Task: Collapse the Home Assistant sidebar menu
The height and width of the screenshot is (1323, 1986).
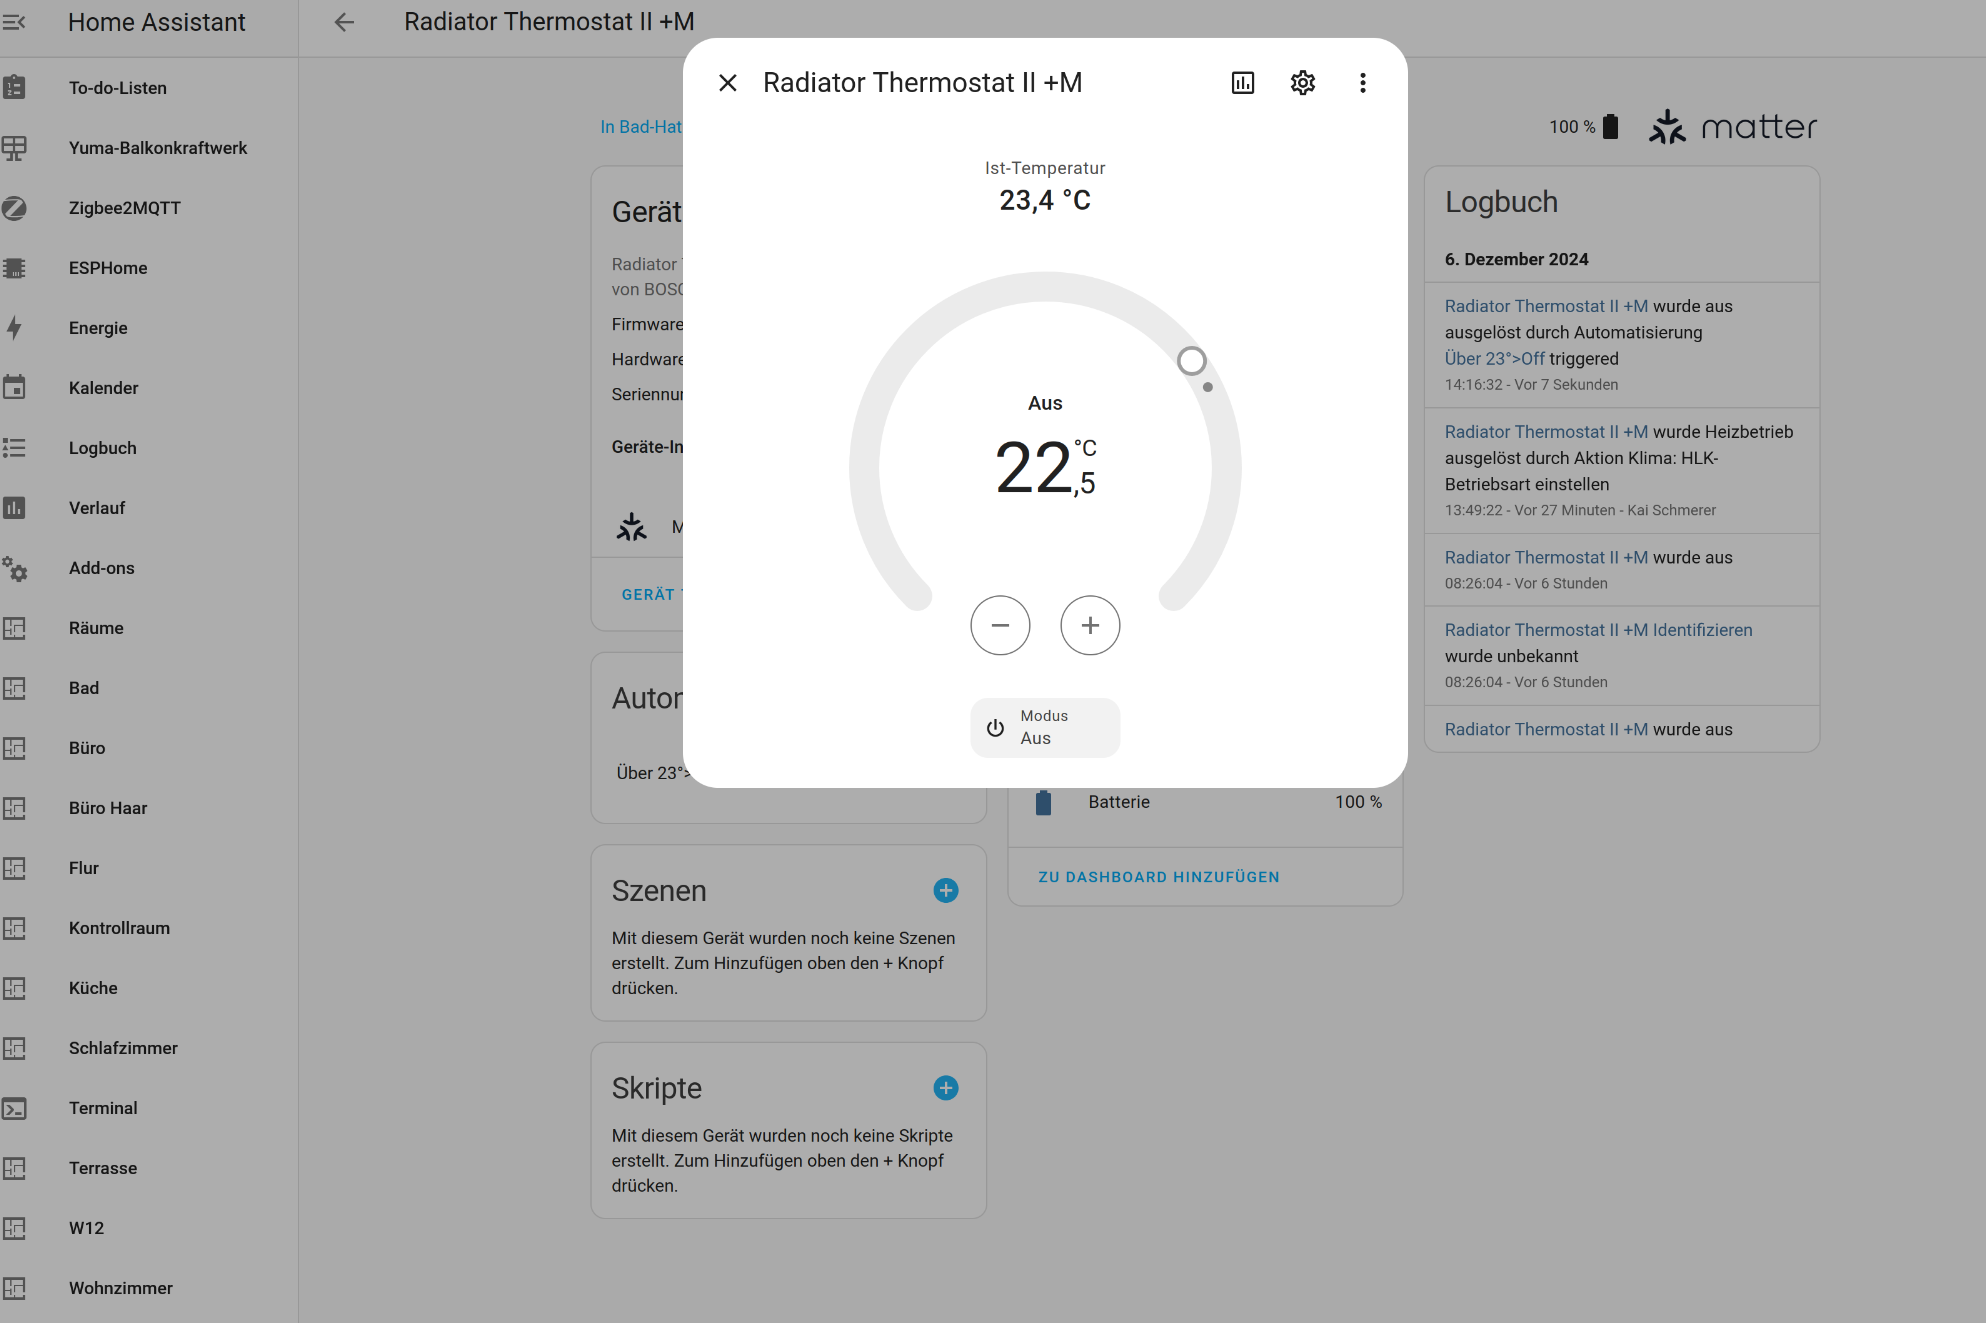Action: (14, 22)
